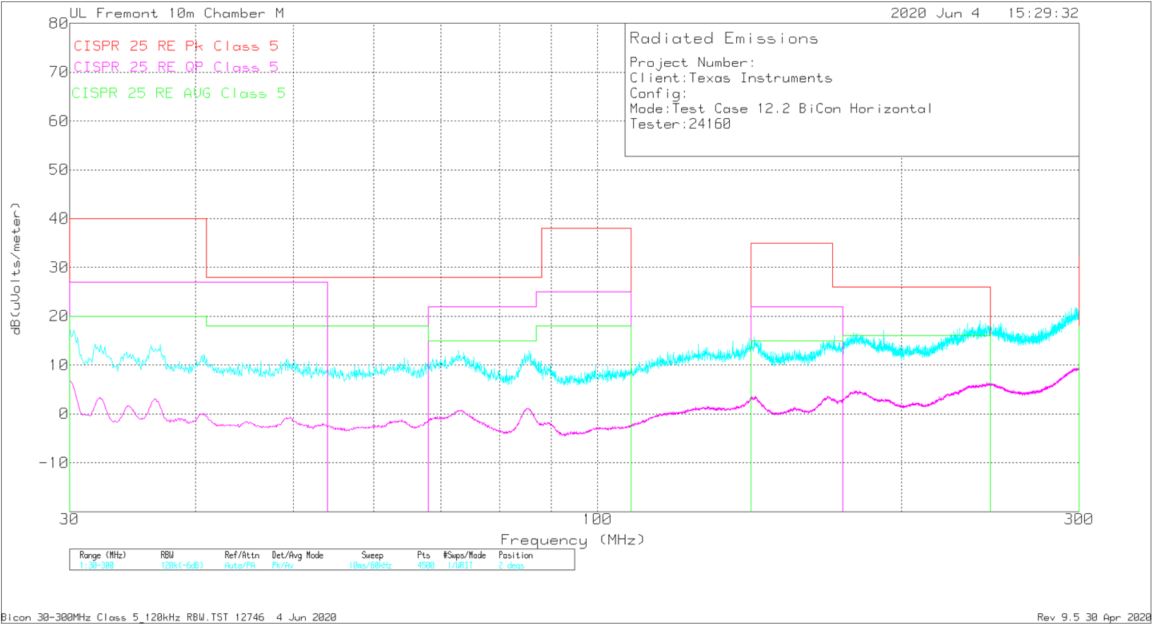
Task: Click the green CISPR 25 RE AVG Class 5 legend
Action: pos(179,93)
